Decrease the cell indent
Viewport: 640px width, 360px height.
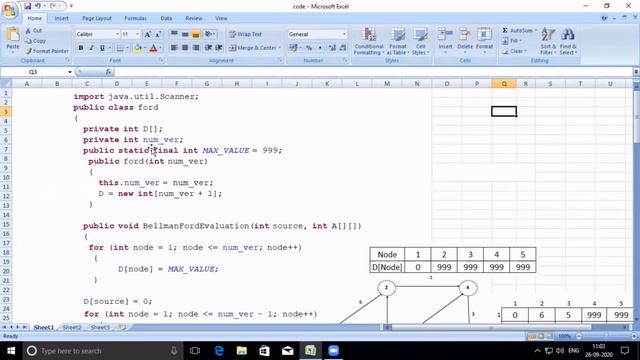208,48
